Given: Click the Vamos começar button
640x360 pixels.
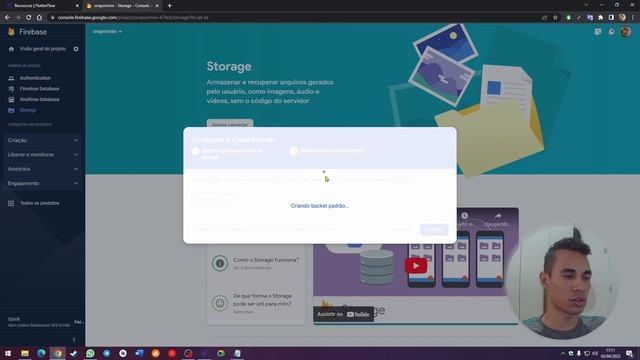Looking at the screenshot, I should (x=230, y=124).
